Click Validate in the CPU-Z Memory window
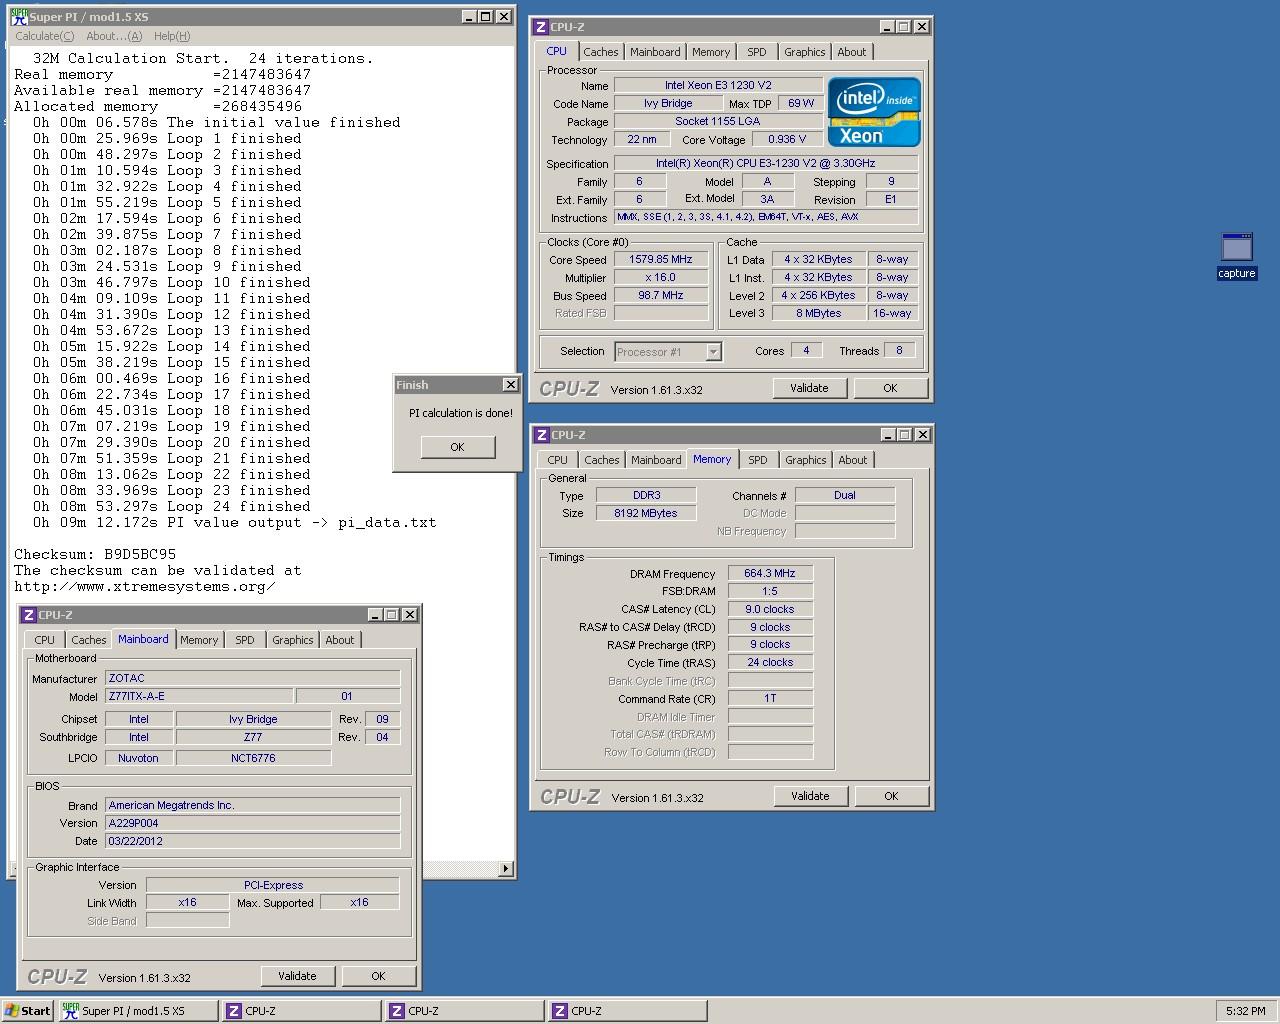Image resolution: width=1280 pixels, height=1024 pixels. pos(810,796)
